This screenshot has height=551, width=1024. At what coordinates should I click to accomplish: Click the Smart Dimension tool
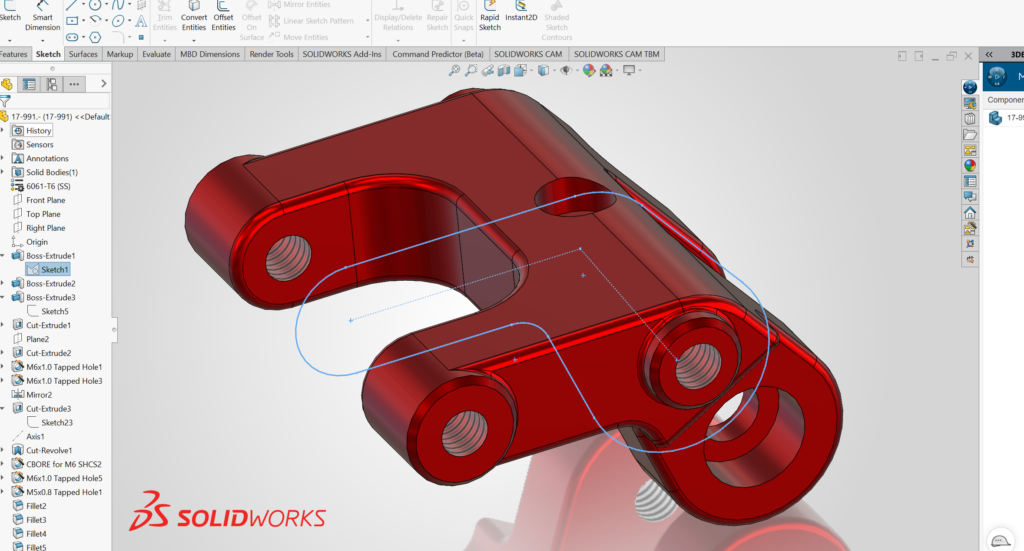click(x=42, y=16)
